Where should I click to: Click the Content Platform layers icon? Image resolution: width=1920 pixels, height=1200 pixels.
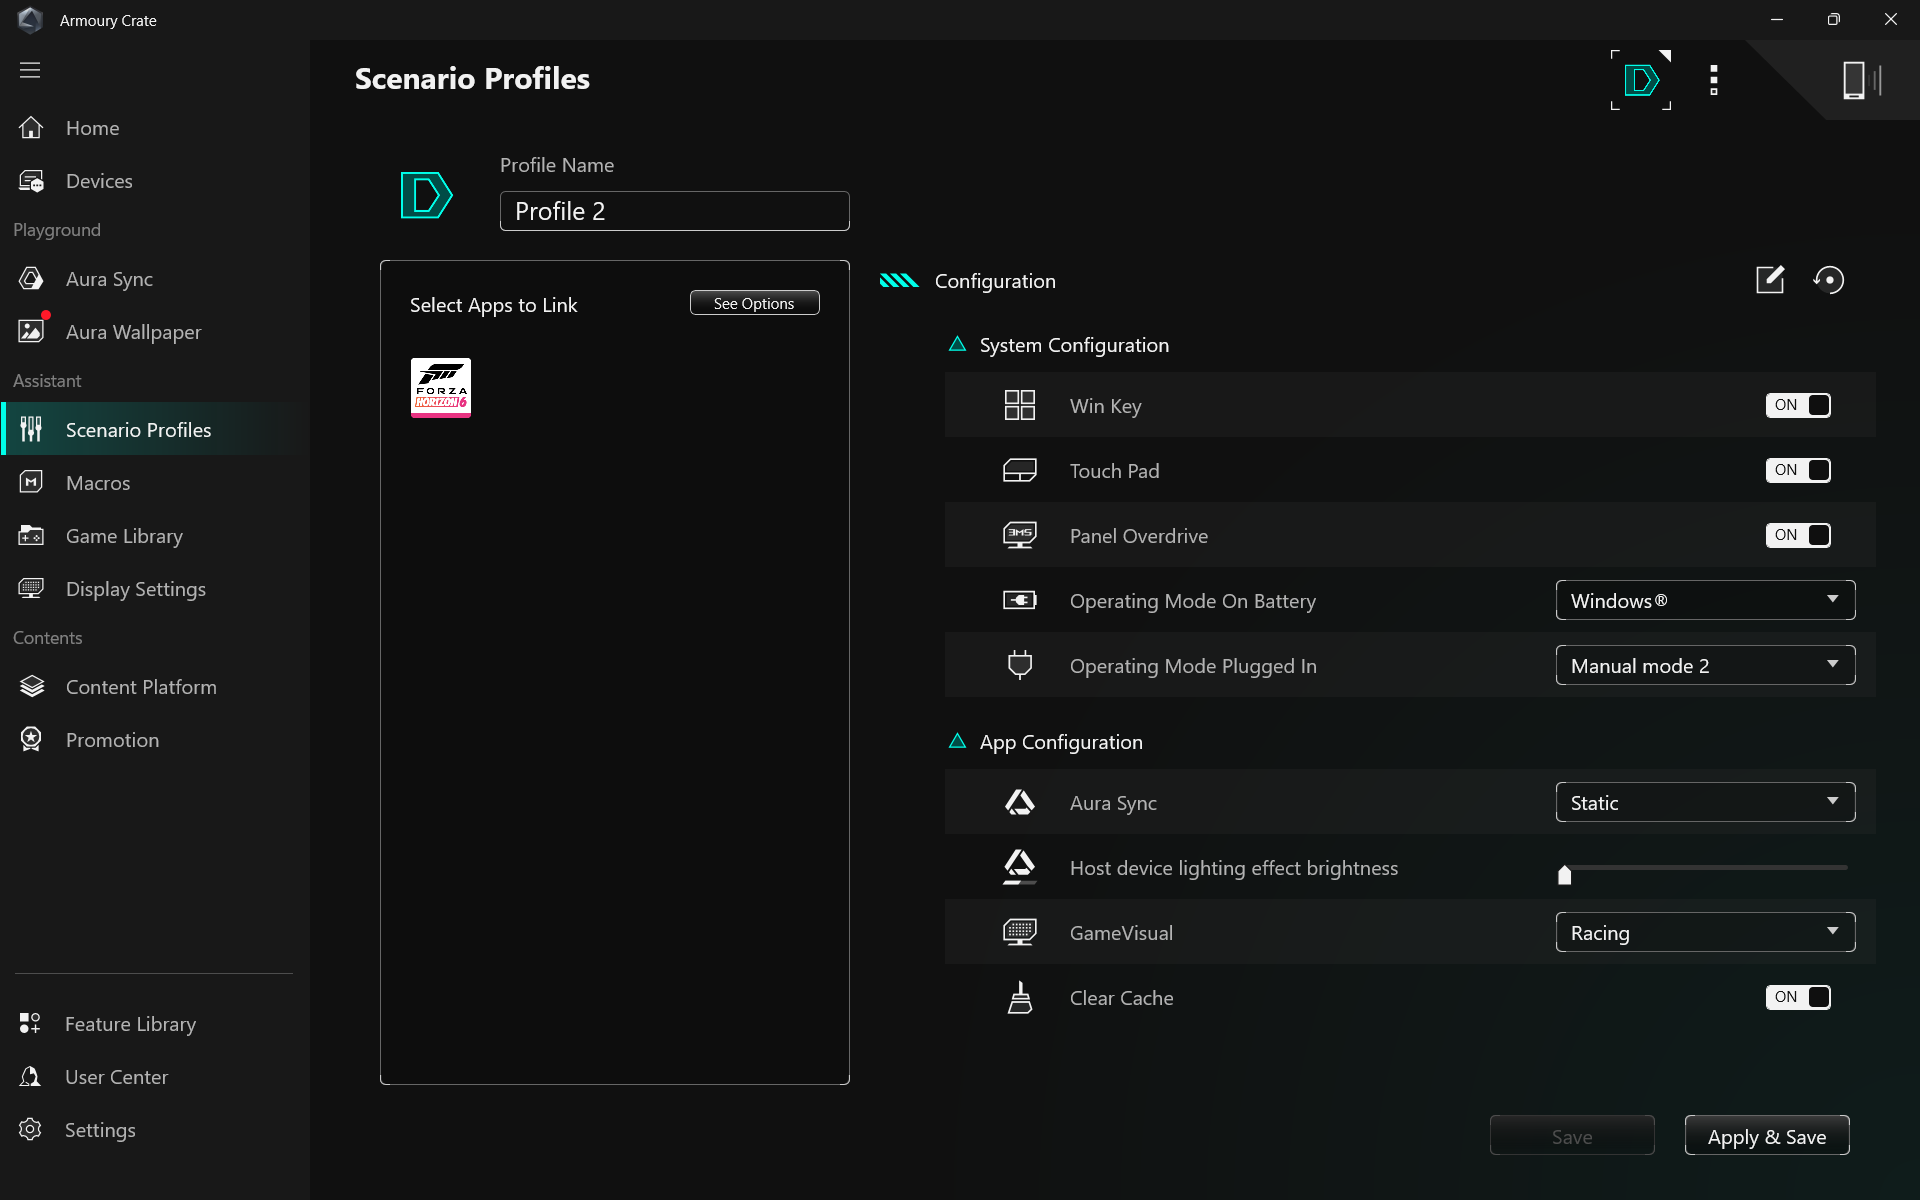(31, 687)
